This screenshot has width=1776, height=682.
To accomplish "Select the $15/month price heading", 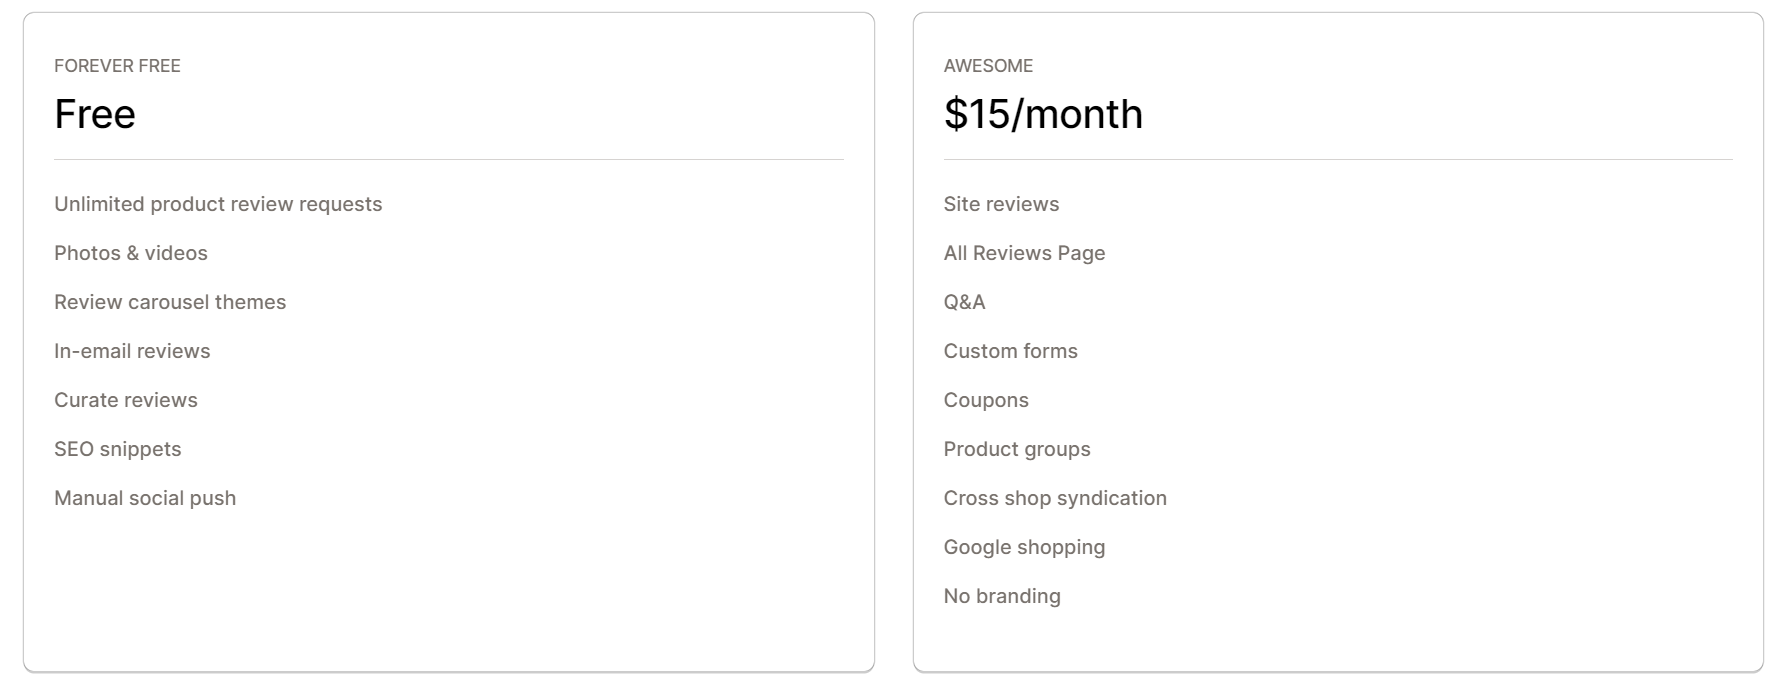I will [1043, 114].
